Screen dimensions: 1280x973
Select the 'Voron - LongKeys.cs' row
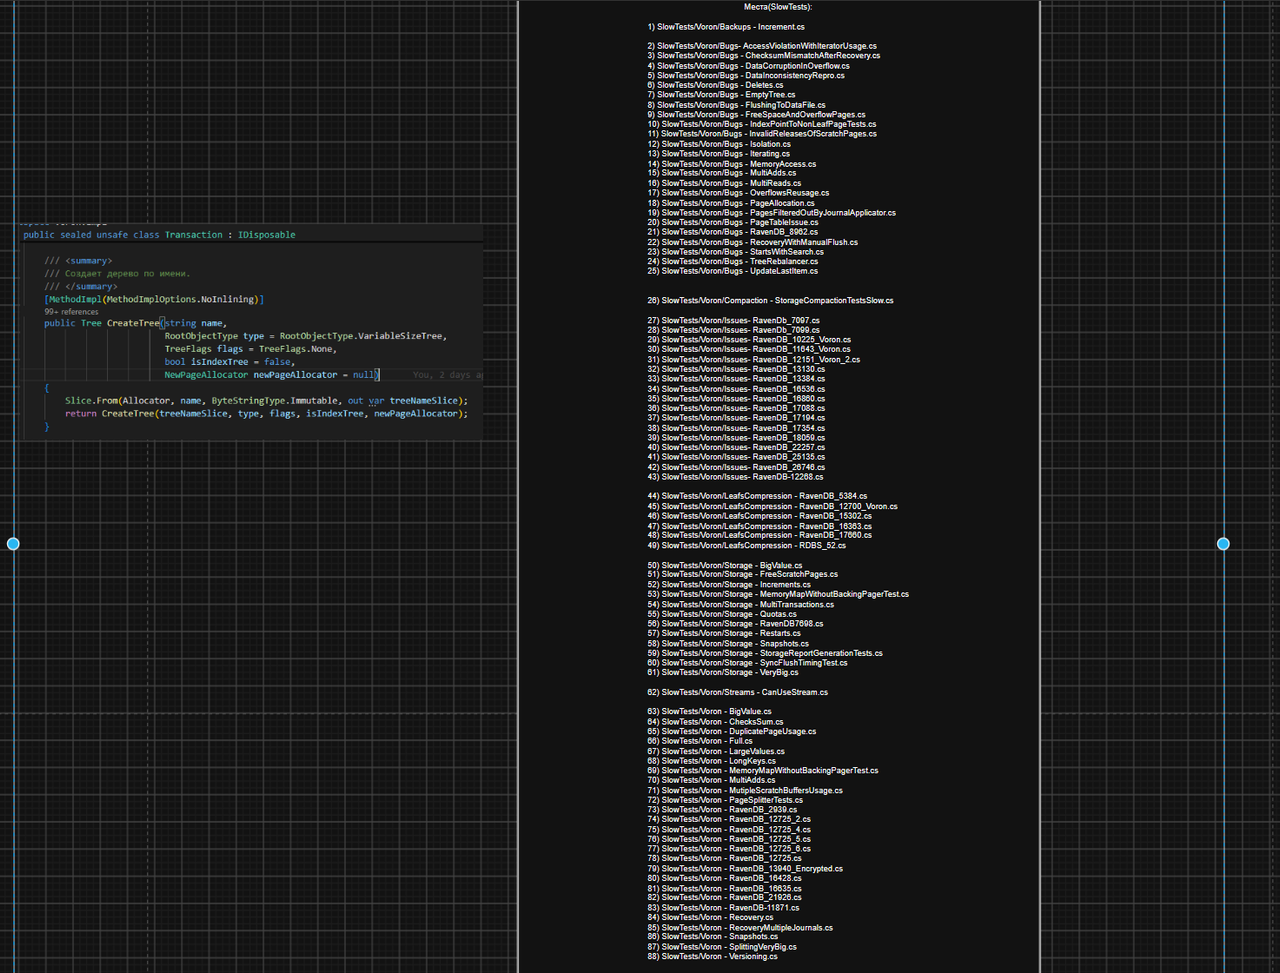pos(712,761)
